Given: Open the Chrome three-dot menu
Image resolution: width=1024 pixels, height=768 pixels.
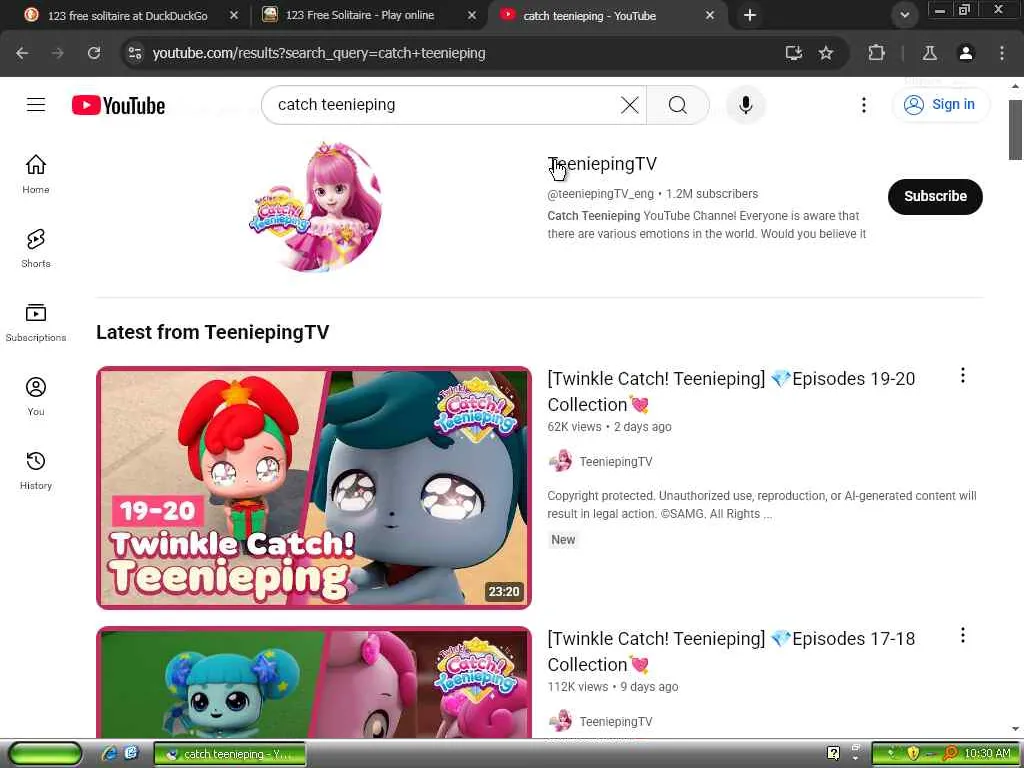Looking at the screenshot, I should coord(1002,53).
